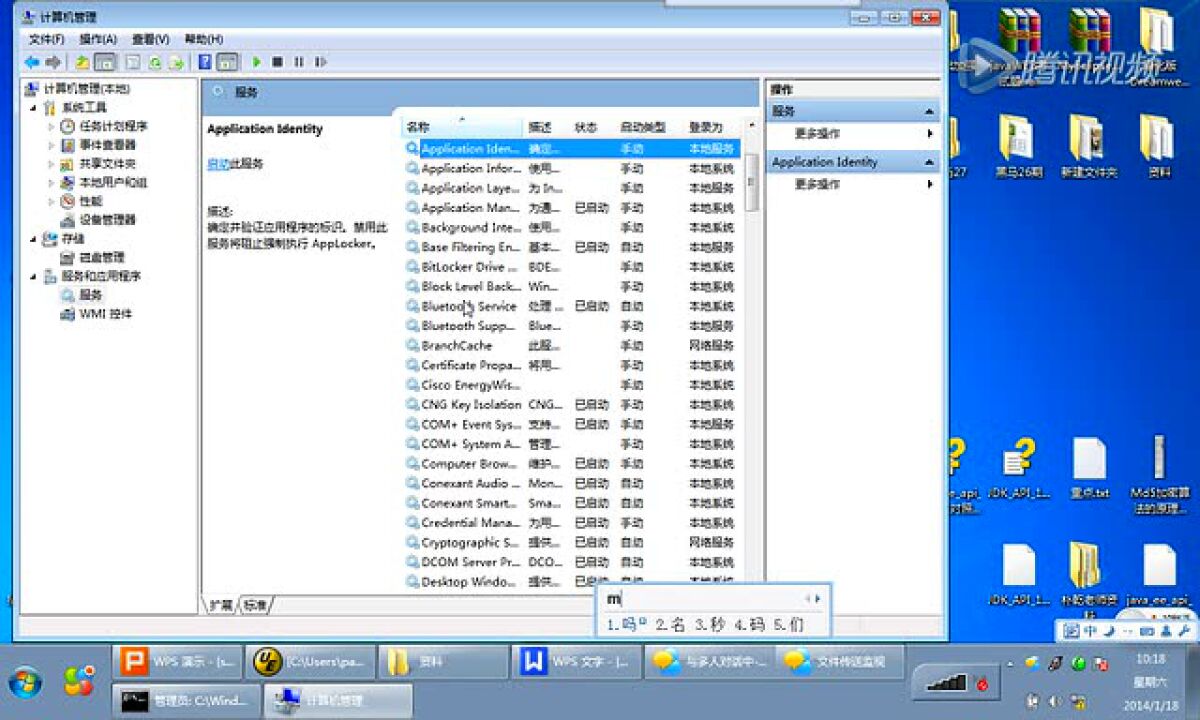Click the Back arrow in toolbar
Screen dimensions: 1200x720
[32, 62]
